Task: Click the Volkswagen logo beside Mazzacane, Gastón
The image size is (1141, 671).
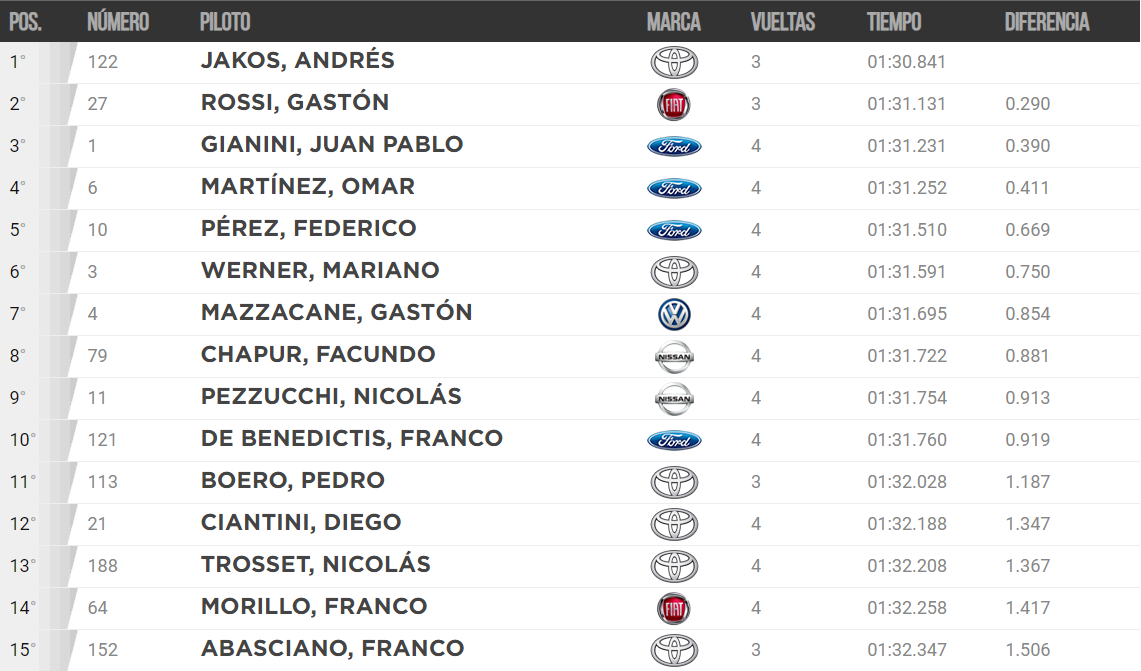Action: [674, 314]
